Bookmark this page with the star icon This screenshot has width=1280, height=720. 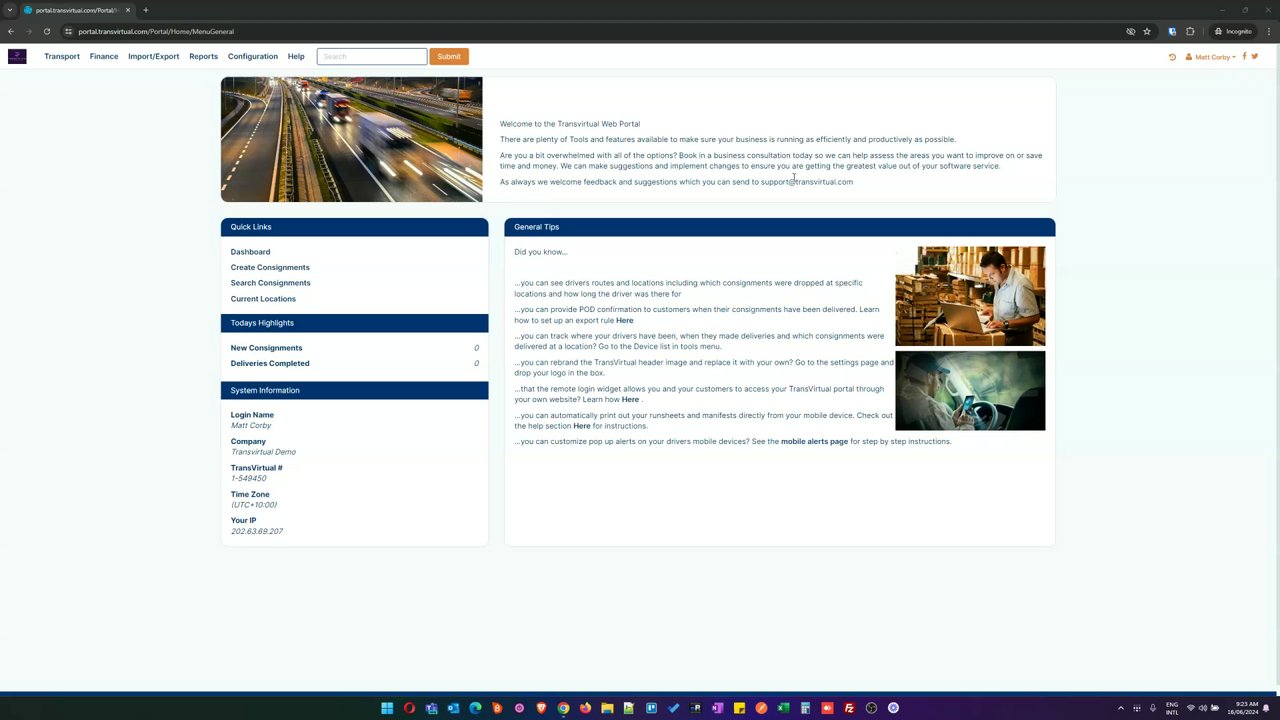pos(1147,31)
